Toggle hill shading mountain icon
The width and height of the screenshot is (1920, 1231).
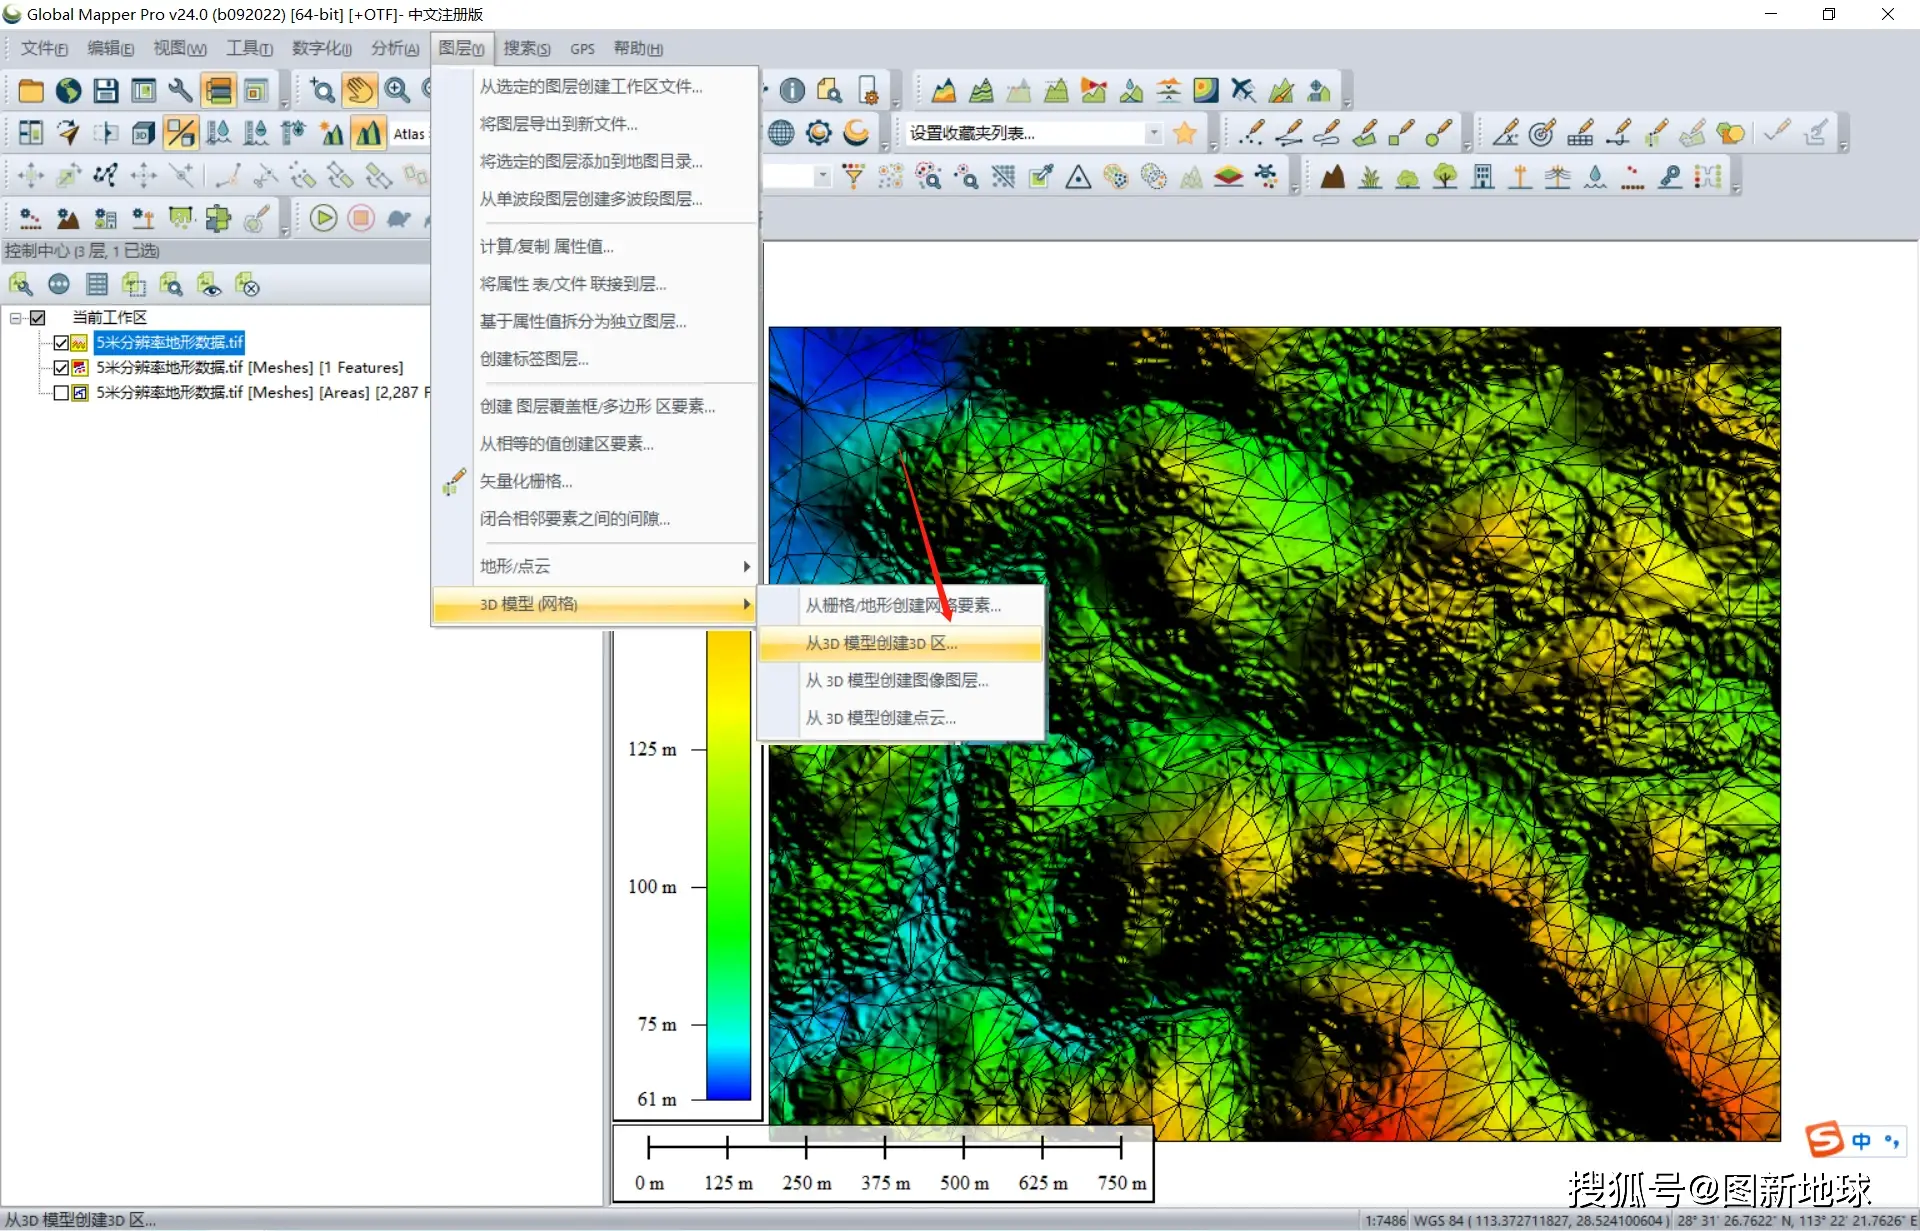(368, 133)
